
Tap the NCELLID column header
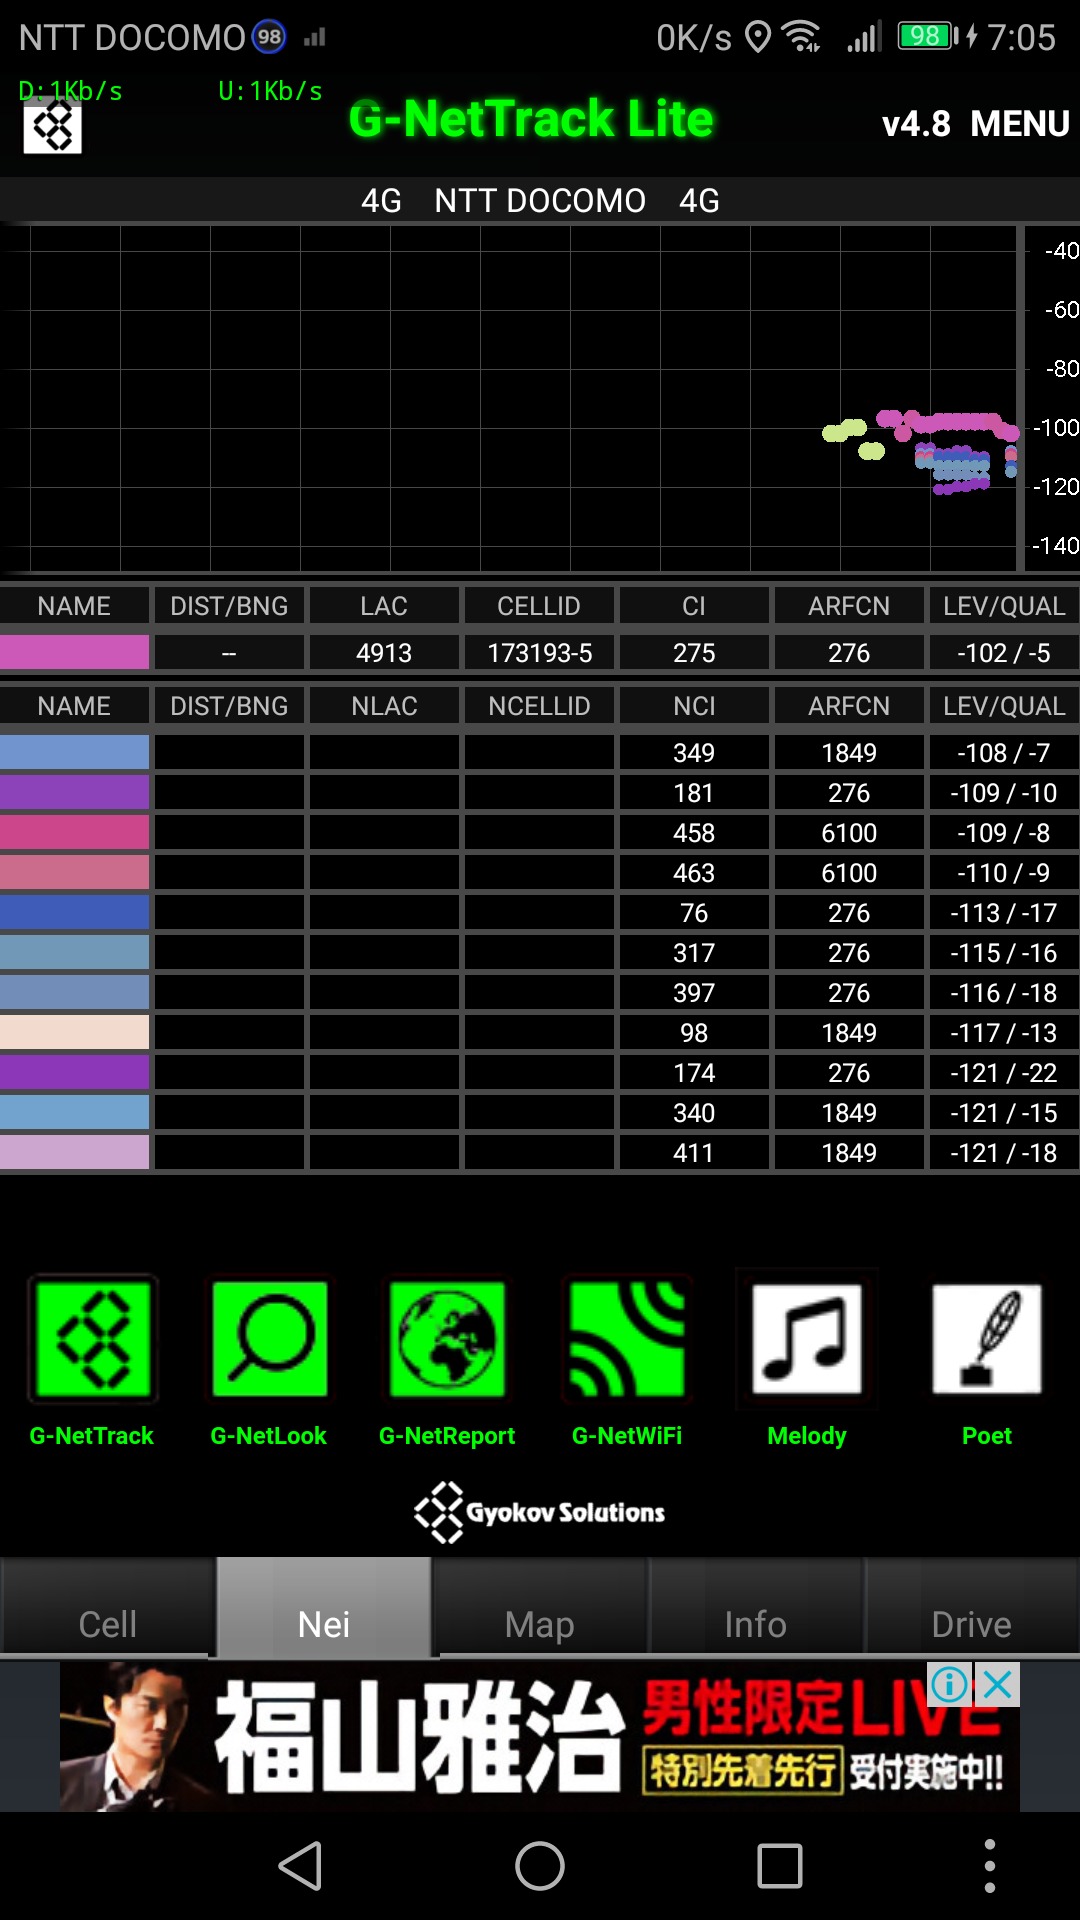539,706
